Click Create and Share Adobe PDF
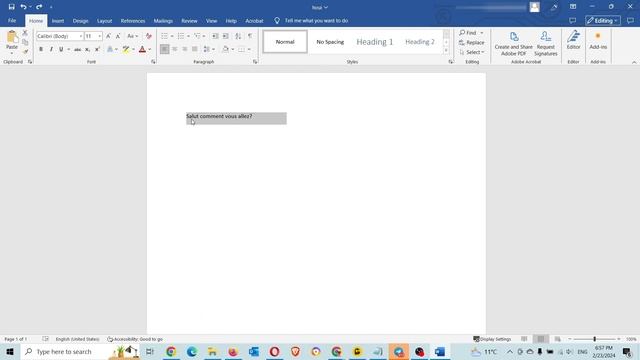This screenshot has height=360, width=640. point(513,43)
